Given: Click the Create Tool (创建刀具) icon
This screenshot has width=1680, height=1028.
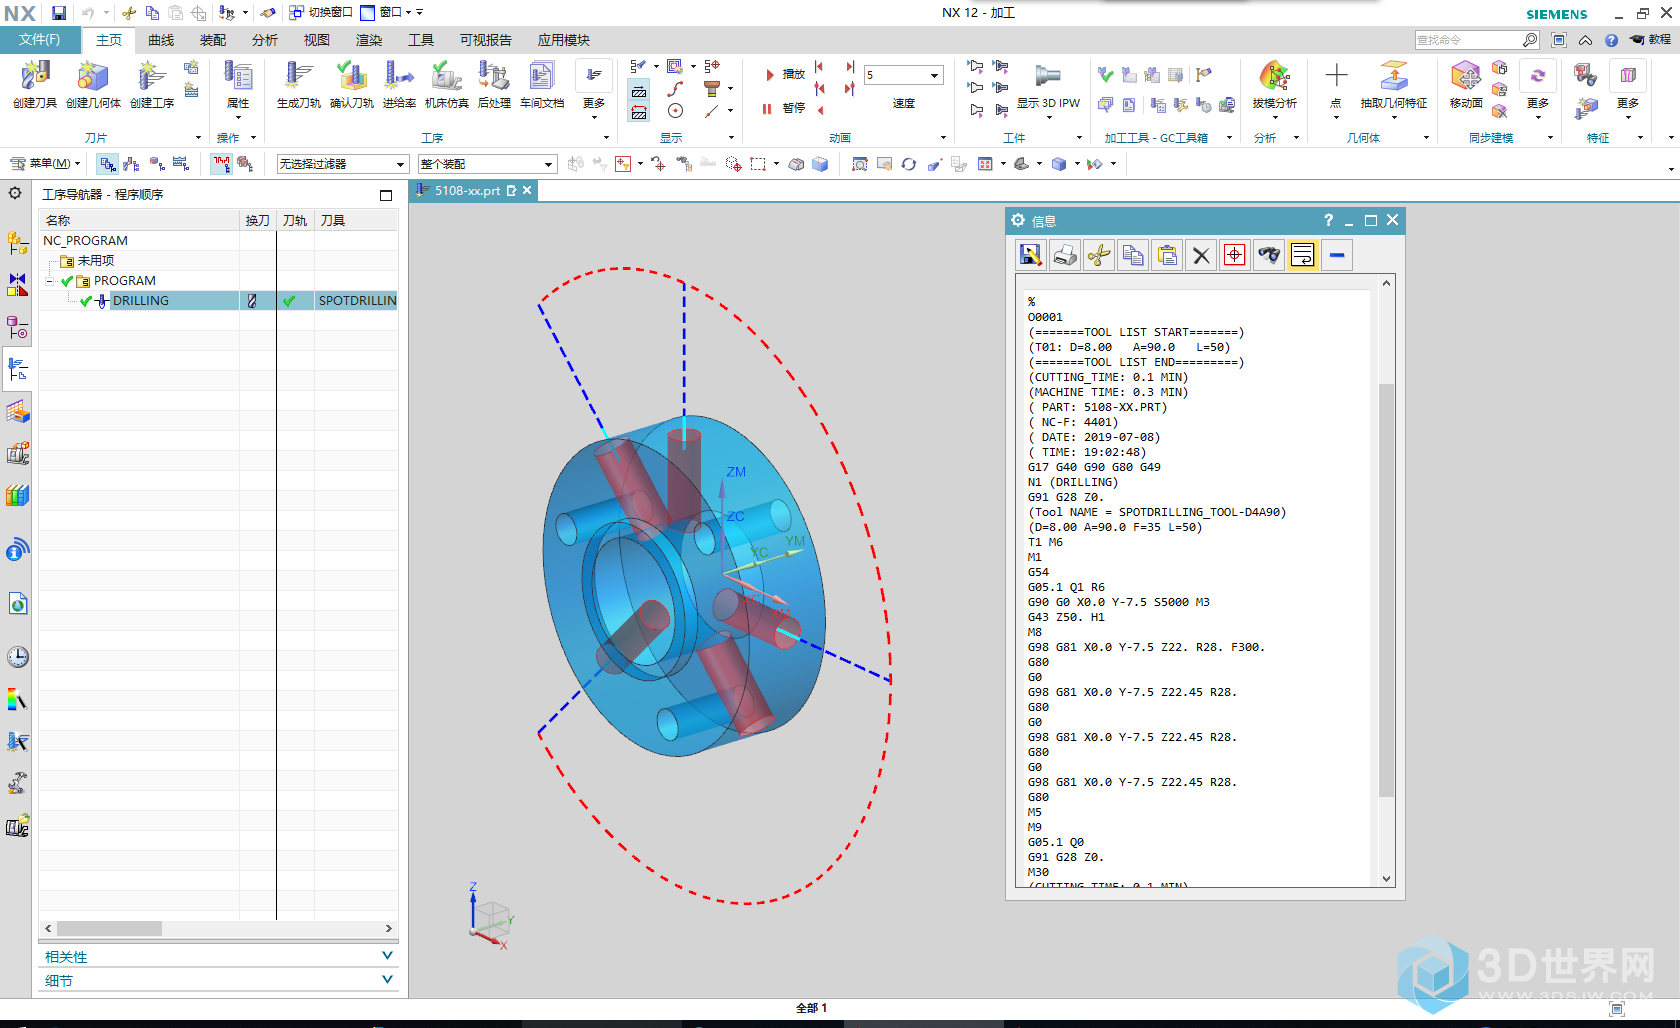Looking at the screenshot, I should pyautogui.click(x=35, y=77).
